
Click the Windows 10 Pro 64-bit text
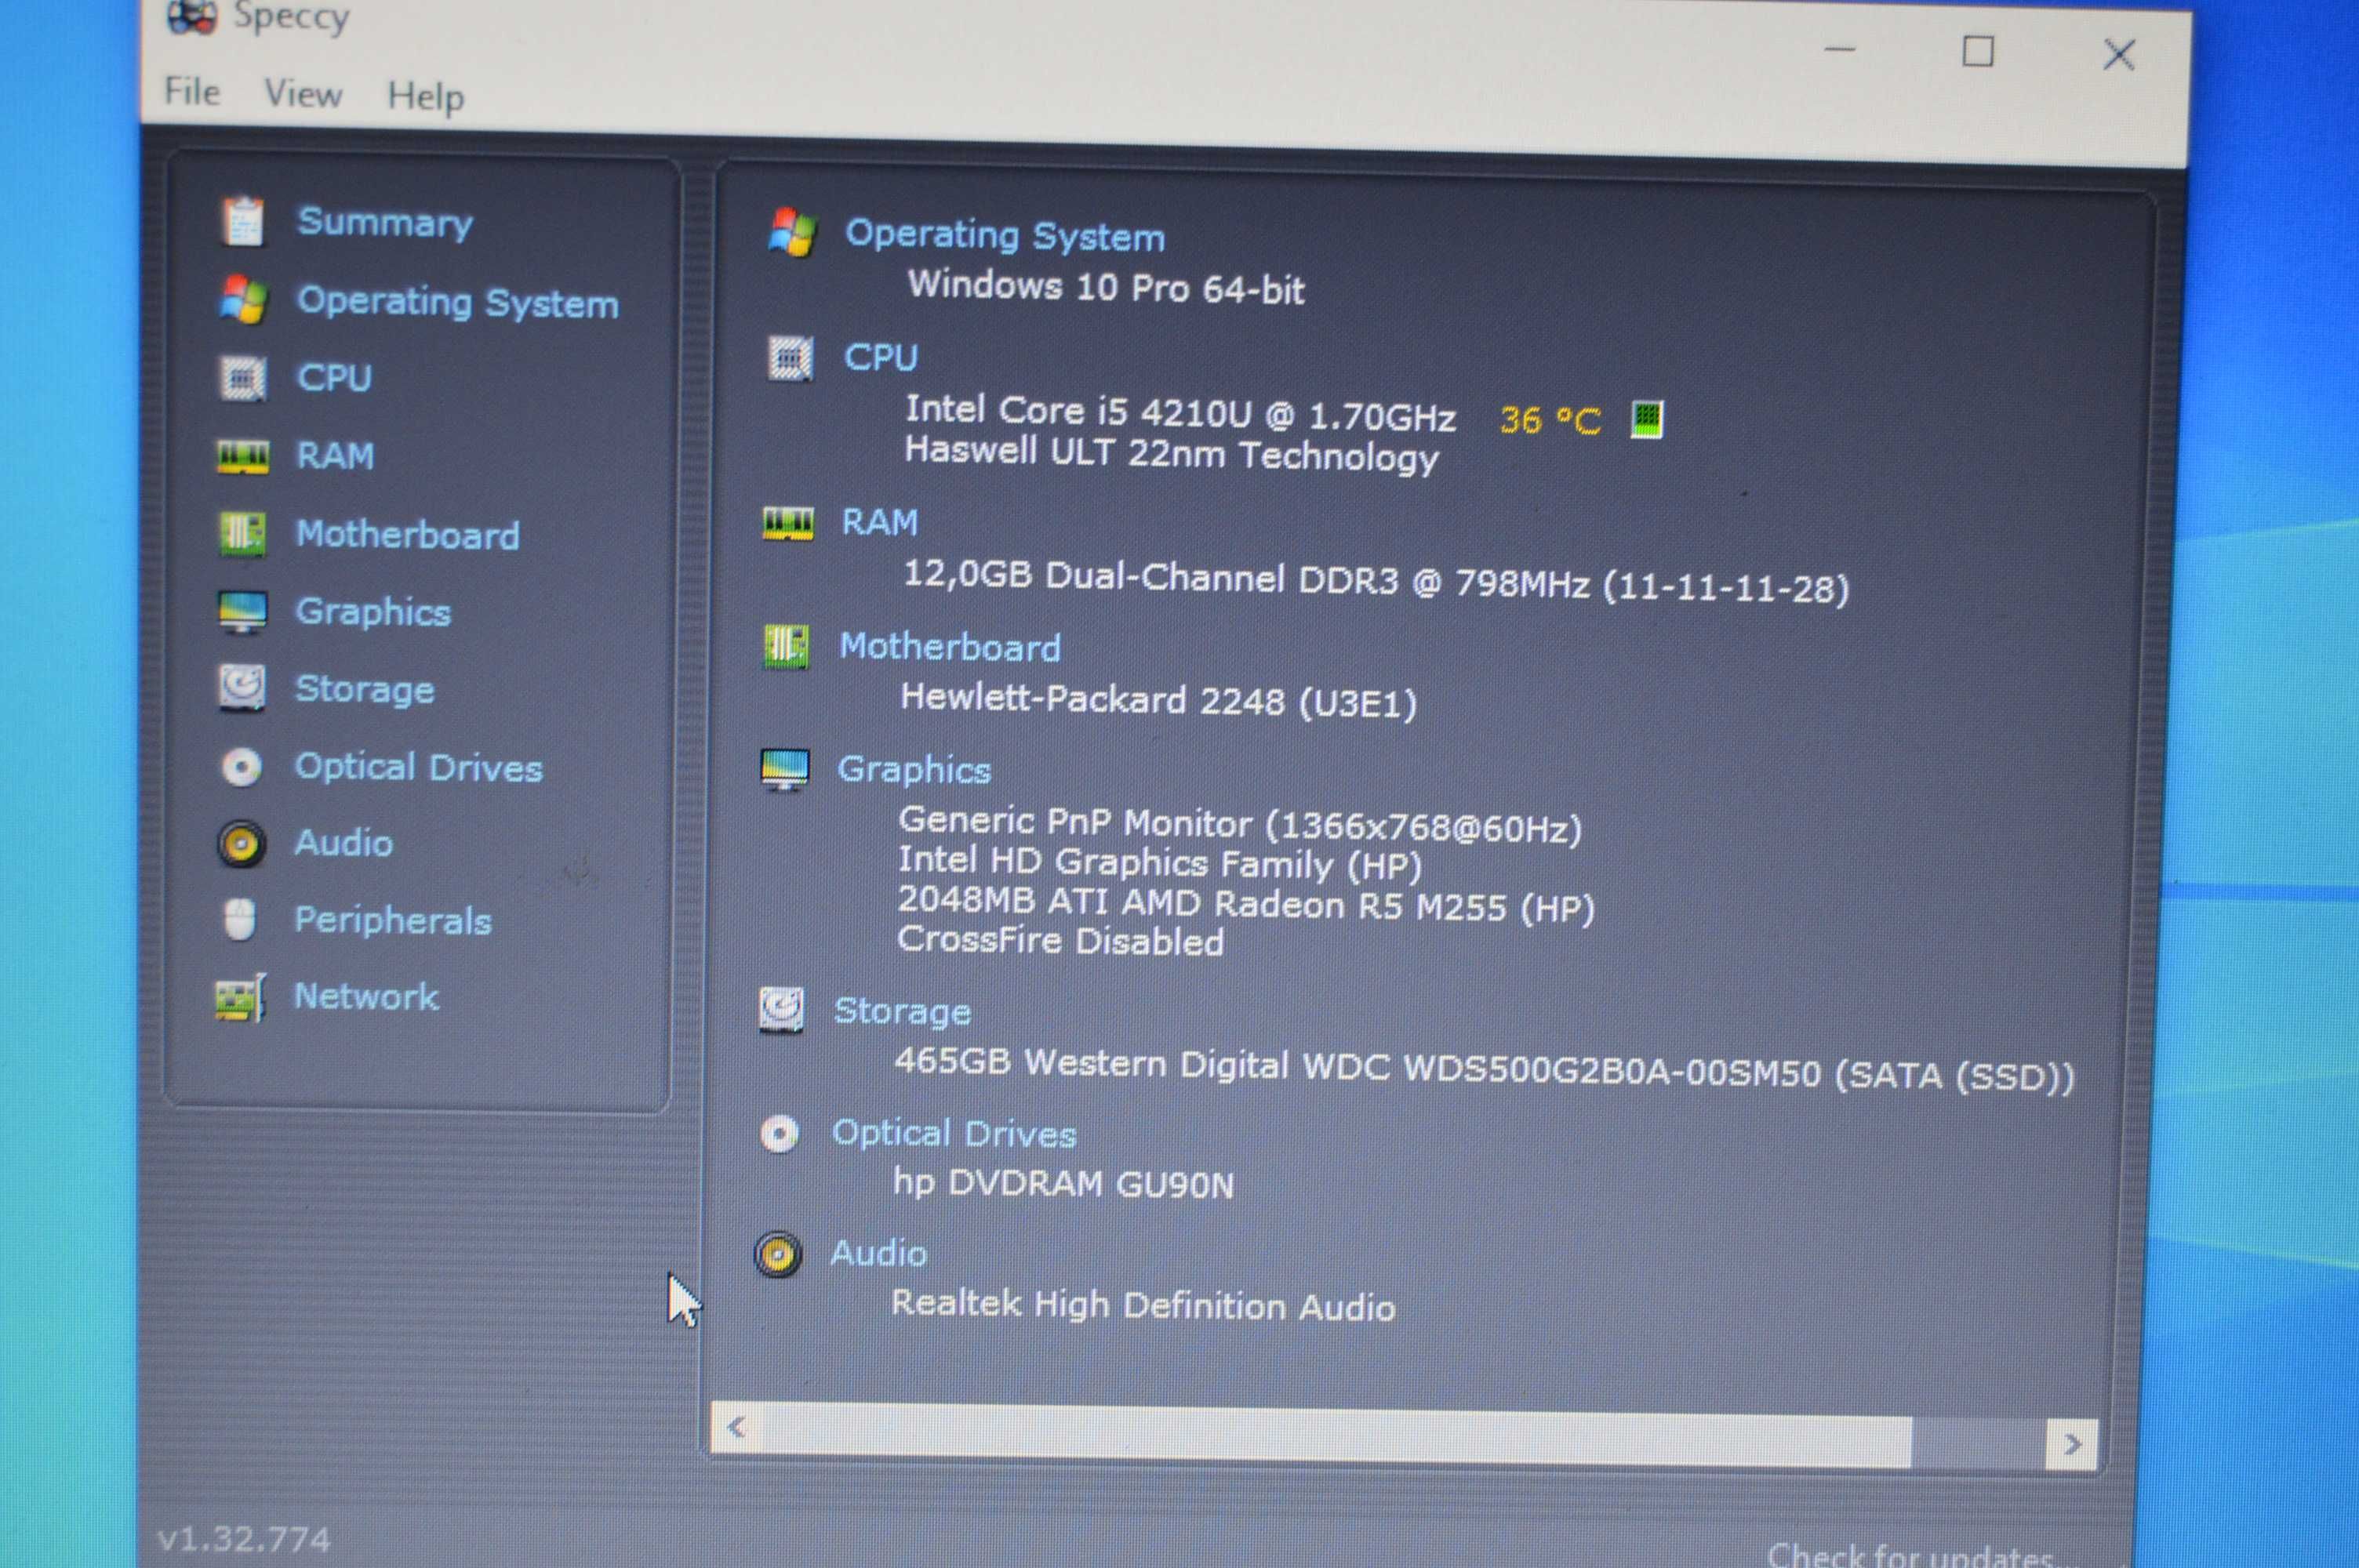pos(1106,287)
